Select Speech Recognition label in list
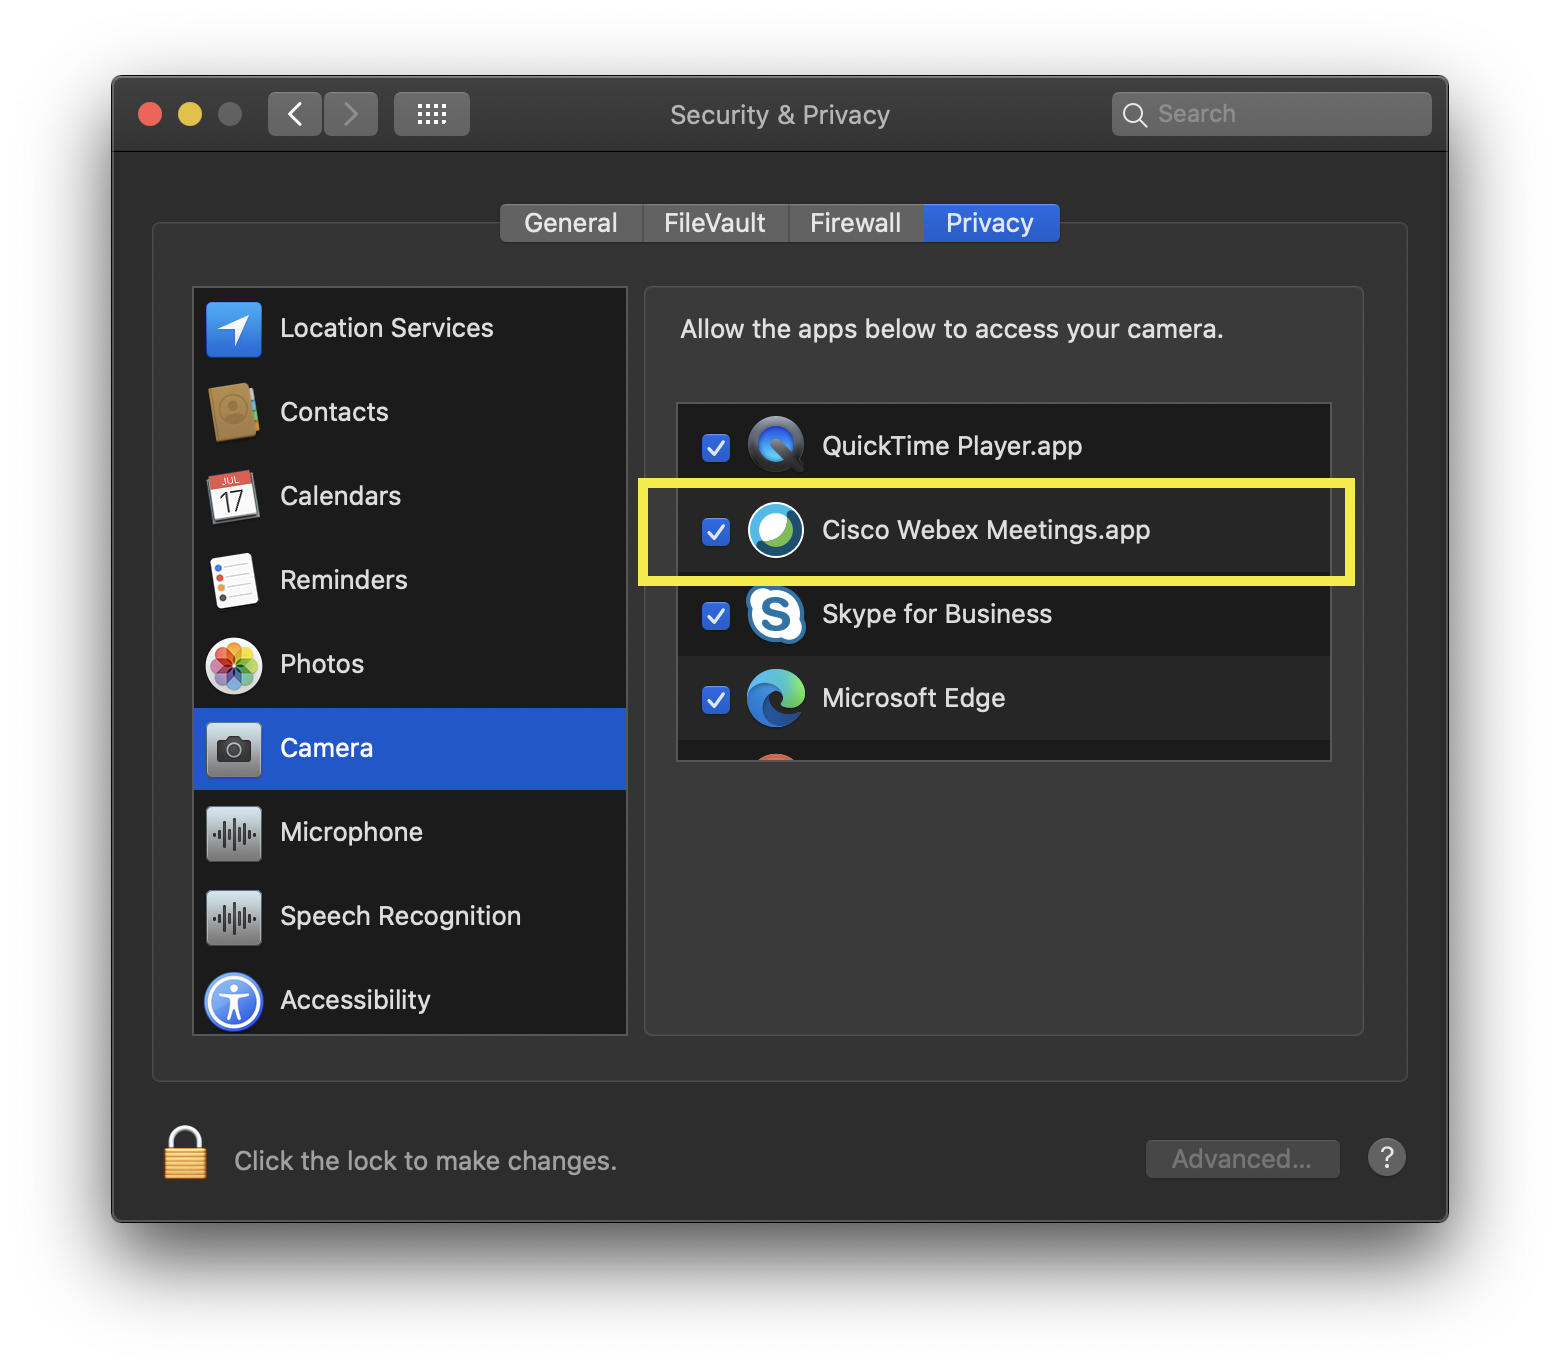1560x1370 pixels. (x=401, y=916)
